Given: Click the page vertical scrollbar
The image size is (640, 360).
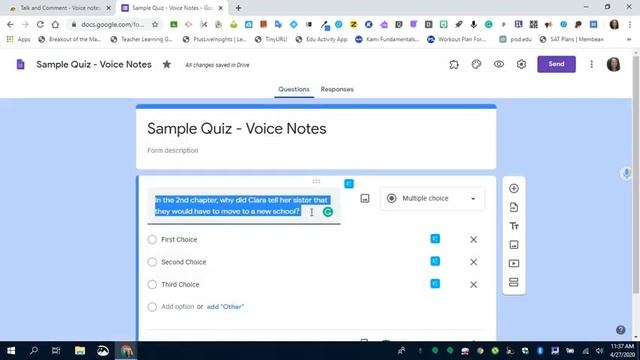Looking at the screenshot, I should pos(636,175).
